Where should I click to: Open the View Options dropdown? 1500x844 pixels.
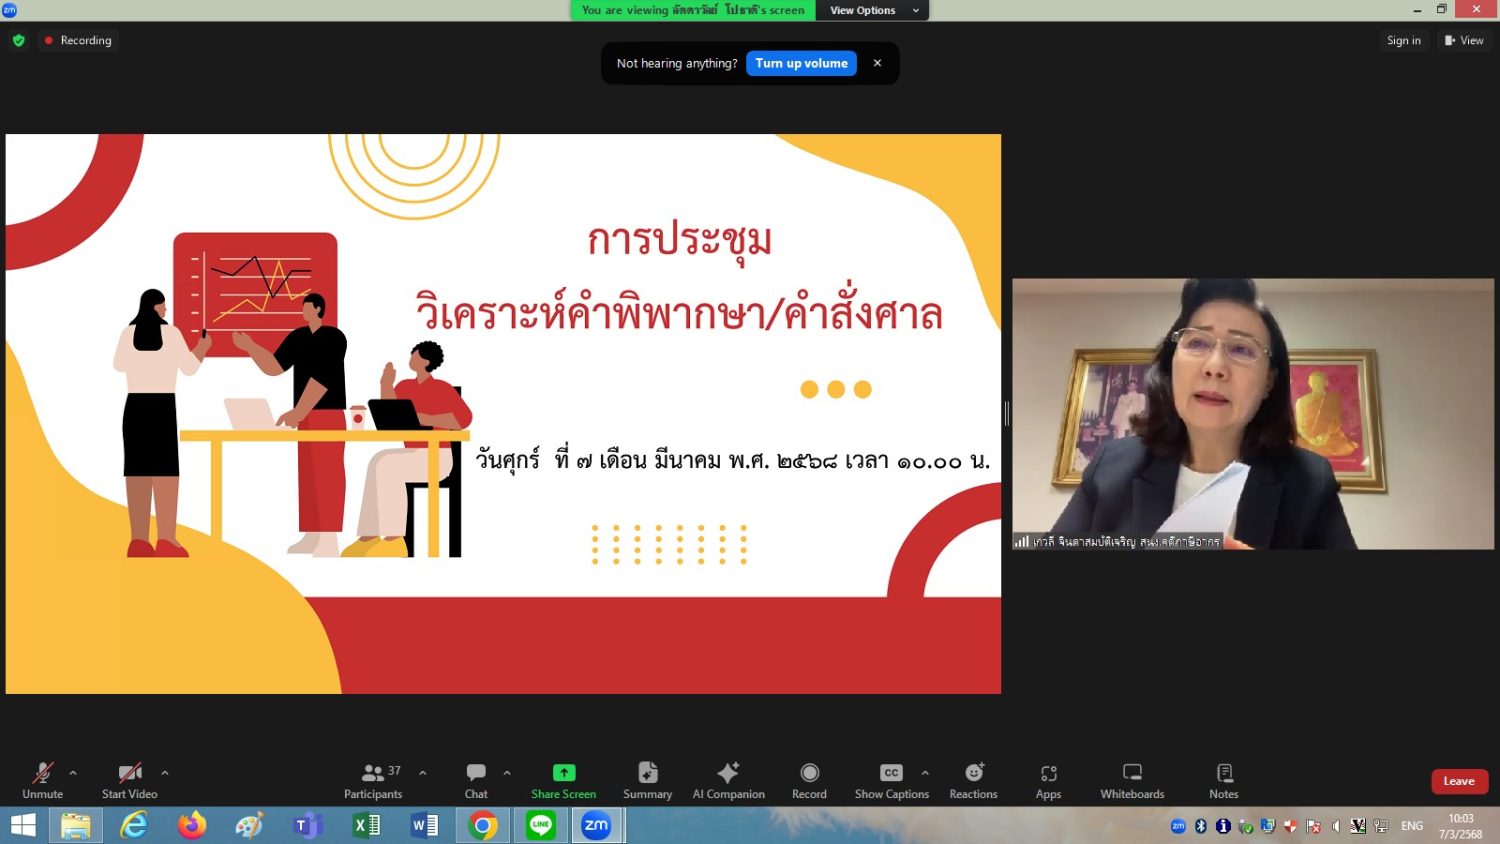tap(873, 10)
